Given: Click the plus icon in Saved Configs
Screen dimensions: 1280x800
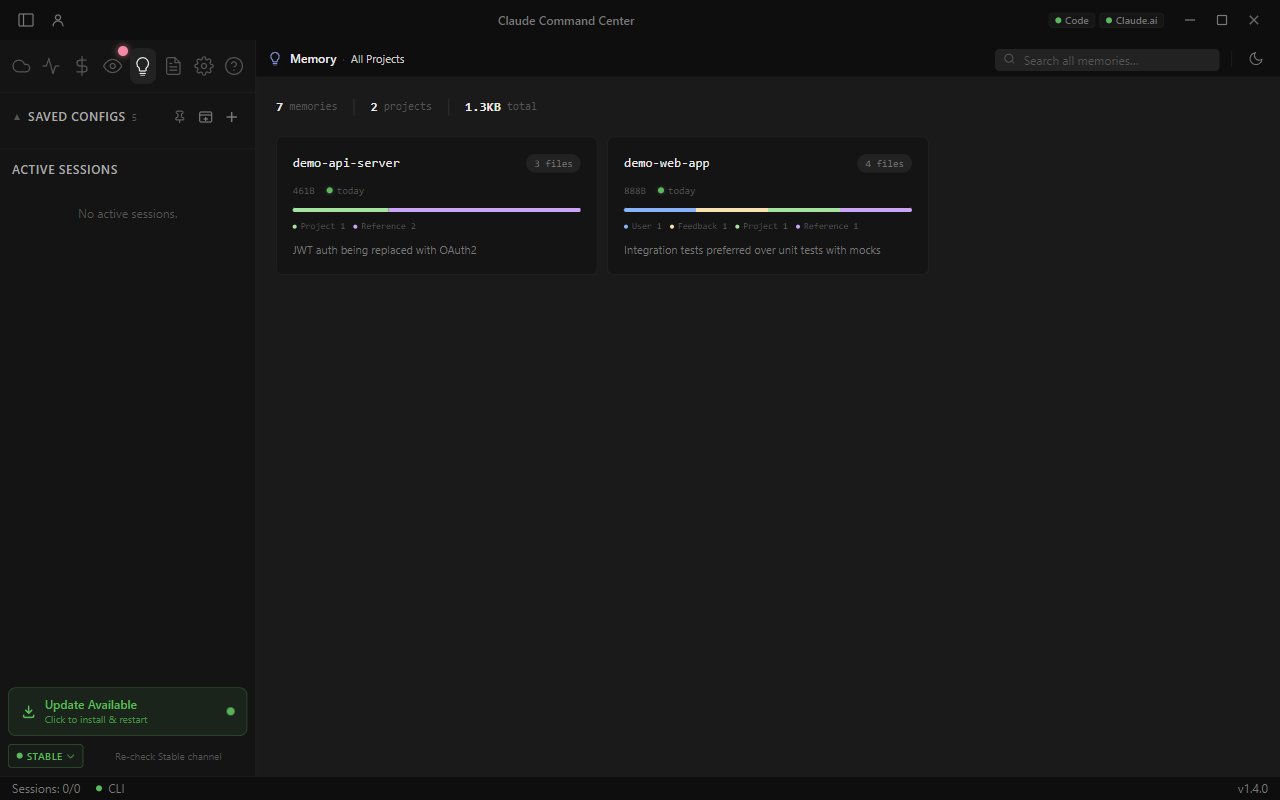Looking at the screenshot, I should (x=232, y=117).
